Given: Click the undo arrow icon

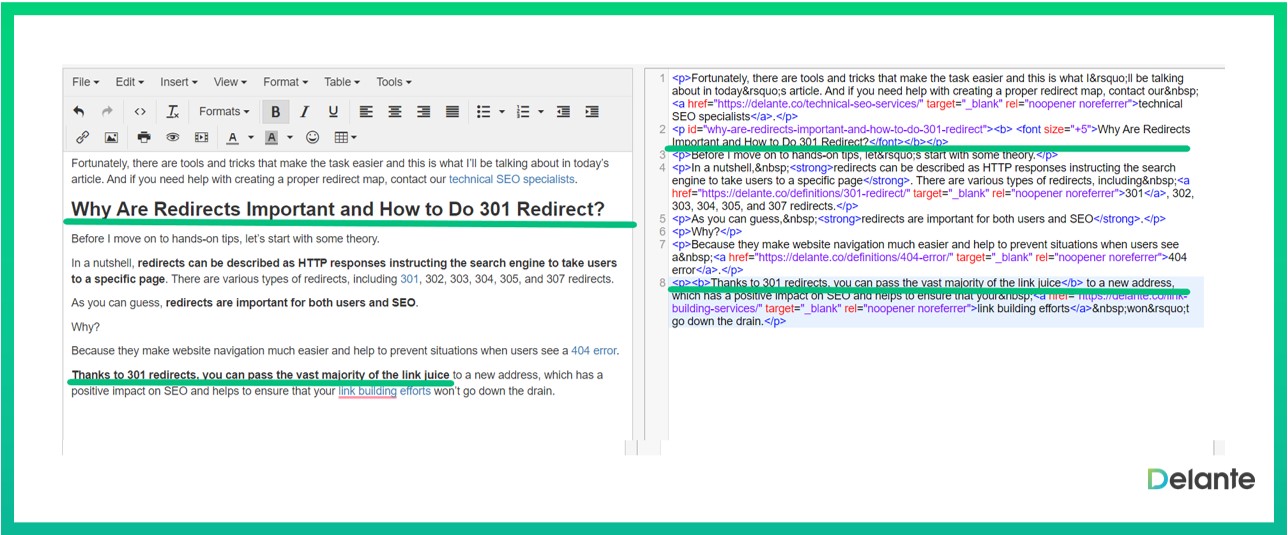Looking at the screenshot, I should pyautogui.click(x=80, y=112).
